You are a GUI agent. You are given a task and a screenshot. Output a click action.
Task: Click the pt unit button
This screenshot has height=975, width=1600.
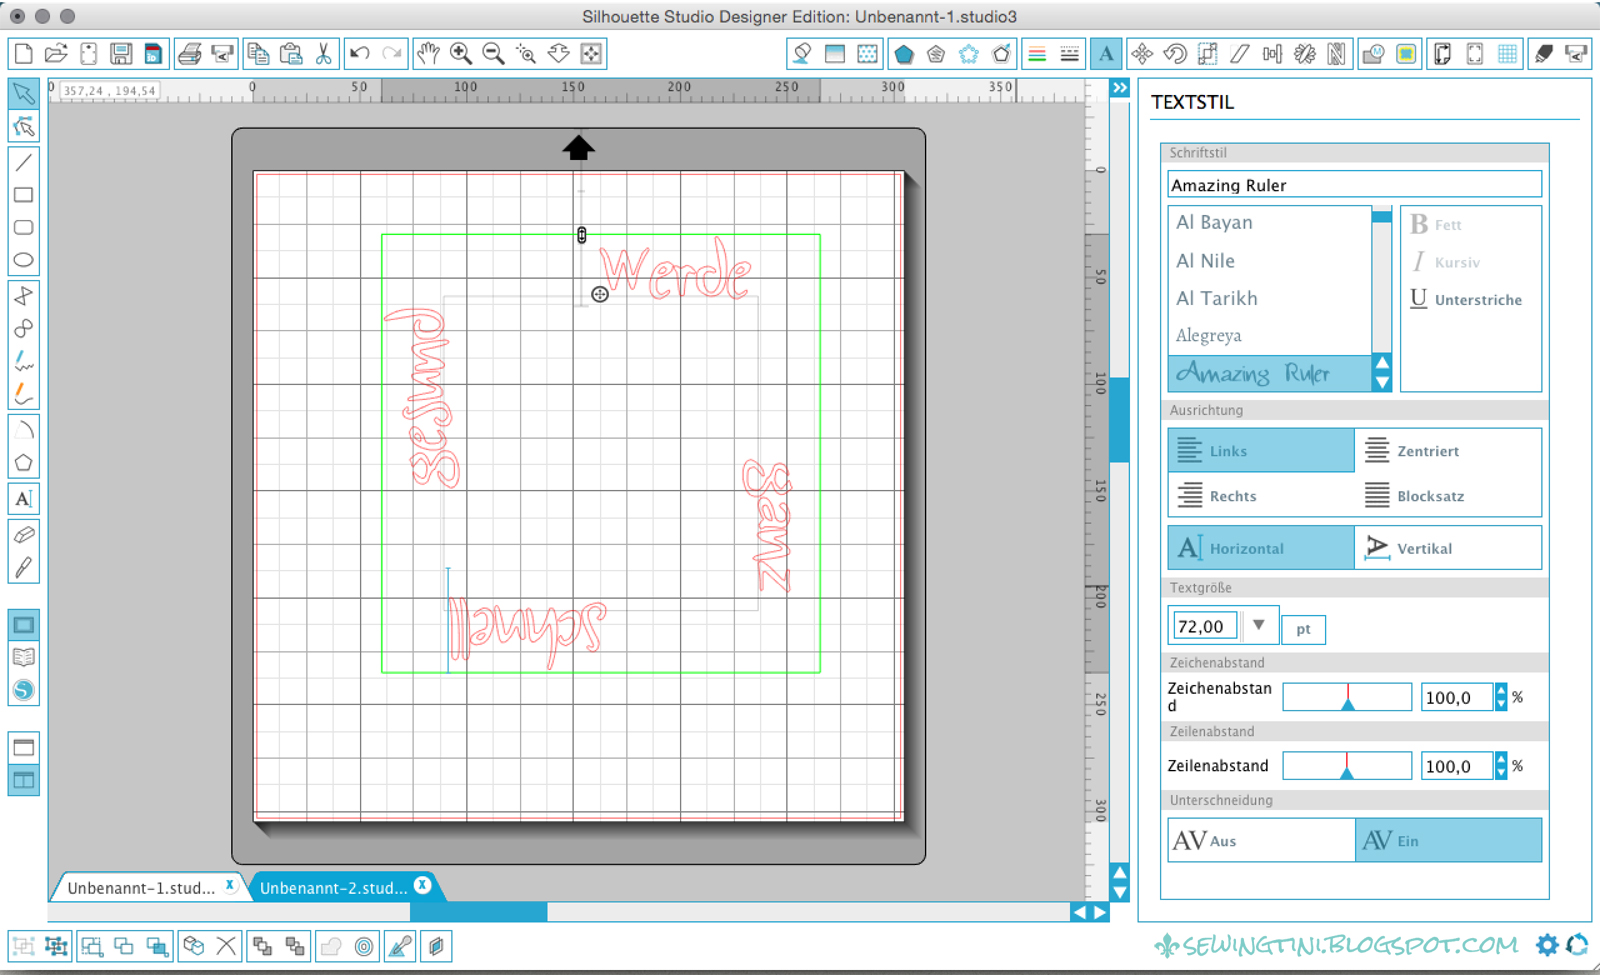[x=1303, y=629]
